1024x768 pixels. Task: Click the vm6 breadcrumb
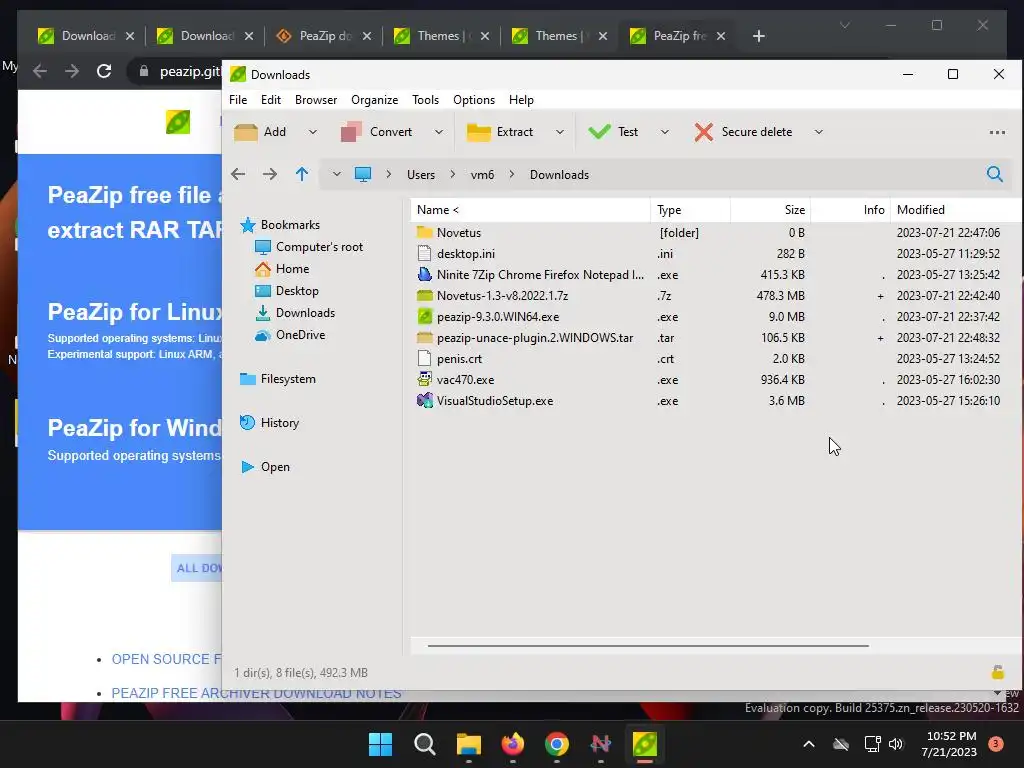[482, 174]
